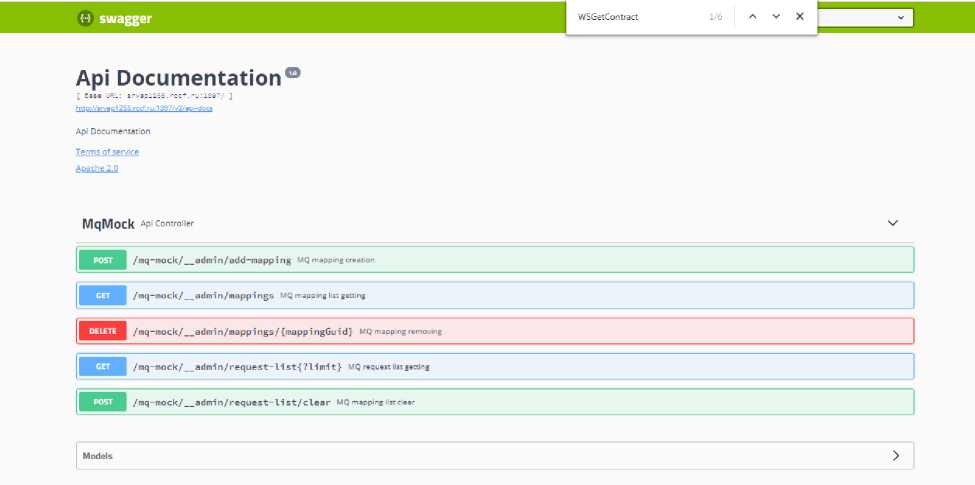Open the Apache 2.0 license link
Screen dimensions: 975x485
pos(97,169)
